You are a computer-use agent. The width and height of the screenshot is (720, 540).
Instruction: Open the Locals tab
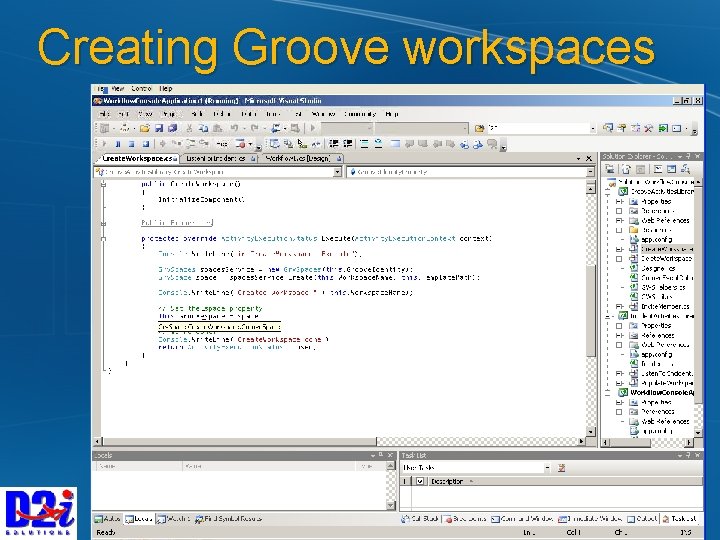(139, 519)
